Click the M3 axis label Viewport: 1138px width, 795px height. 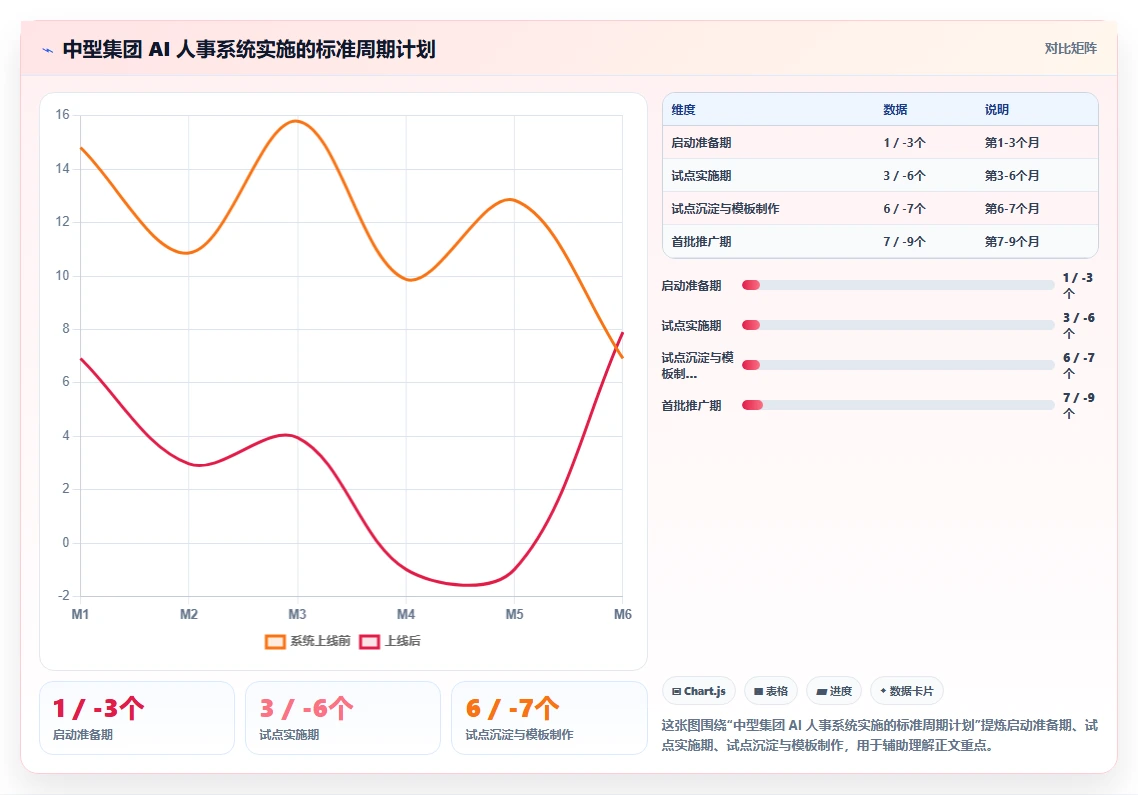(x=297, y=615)
